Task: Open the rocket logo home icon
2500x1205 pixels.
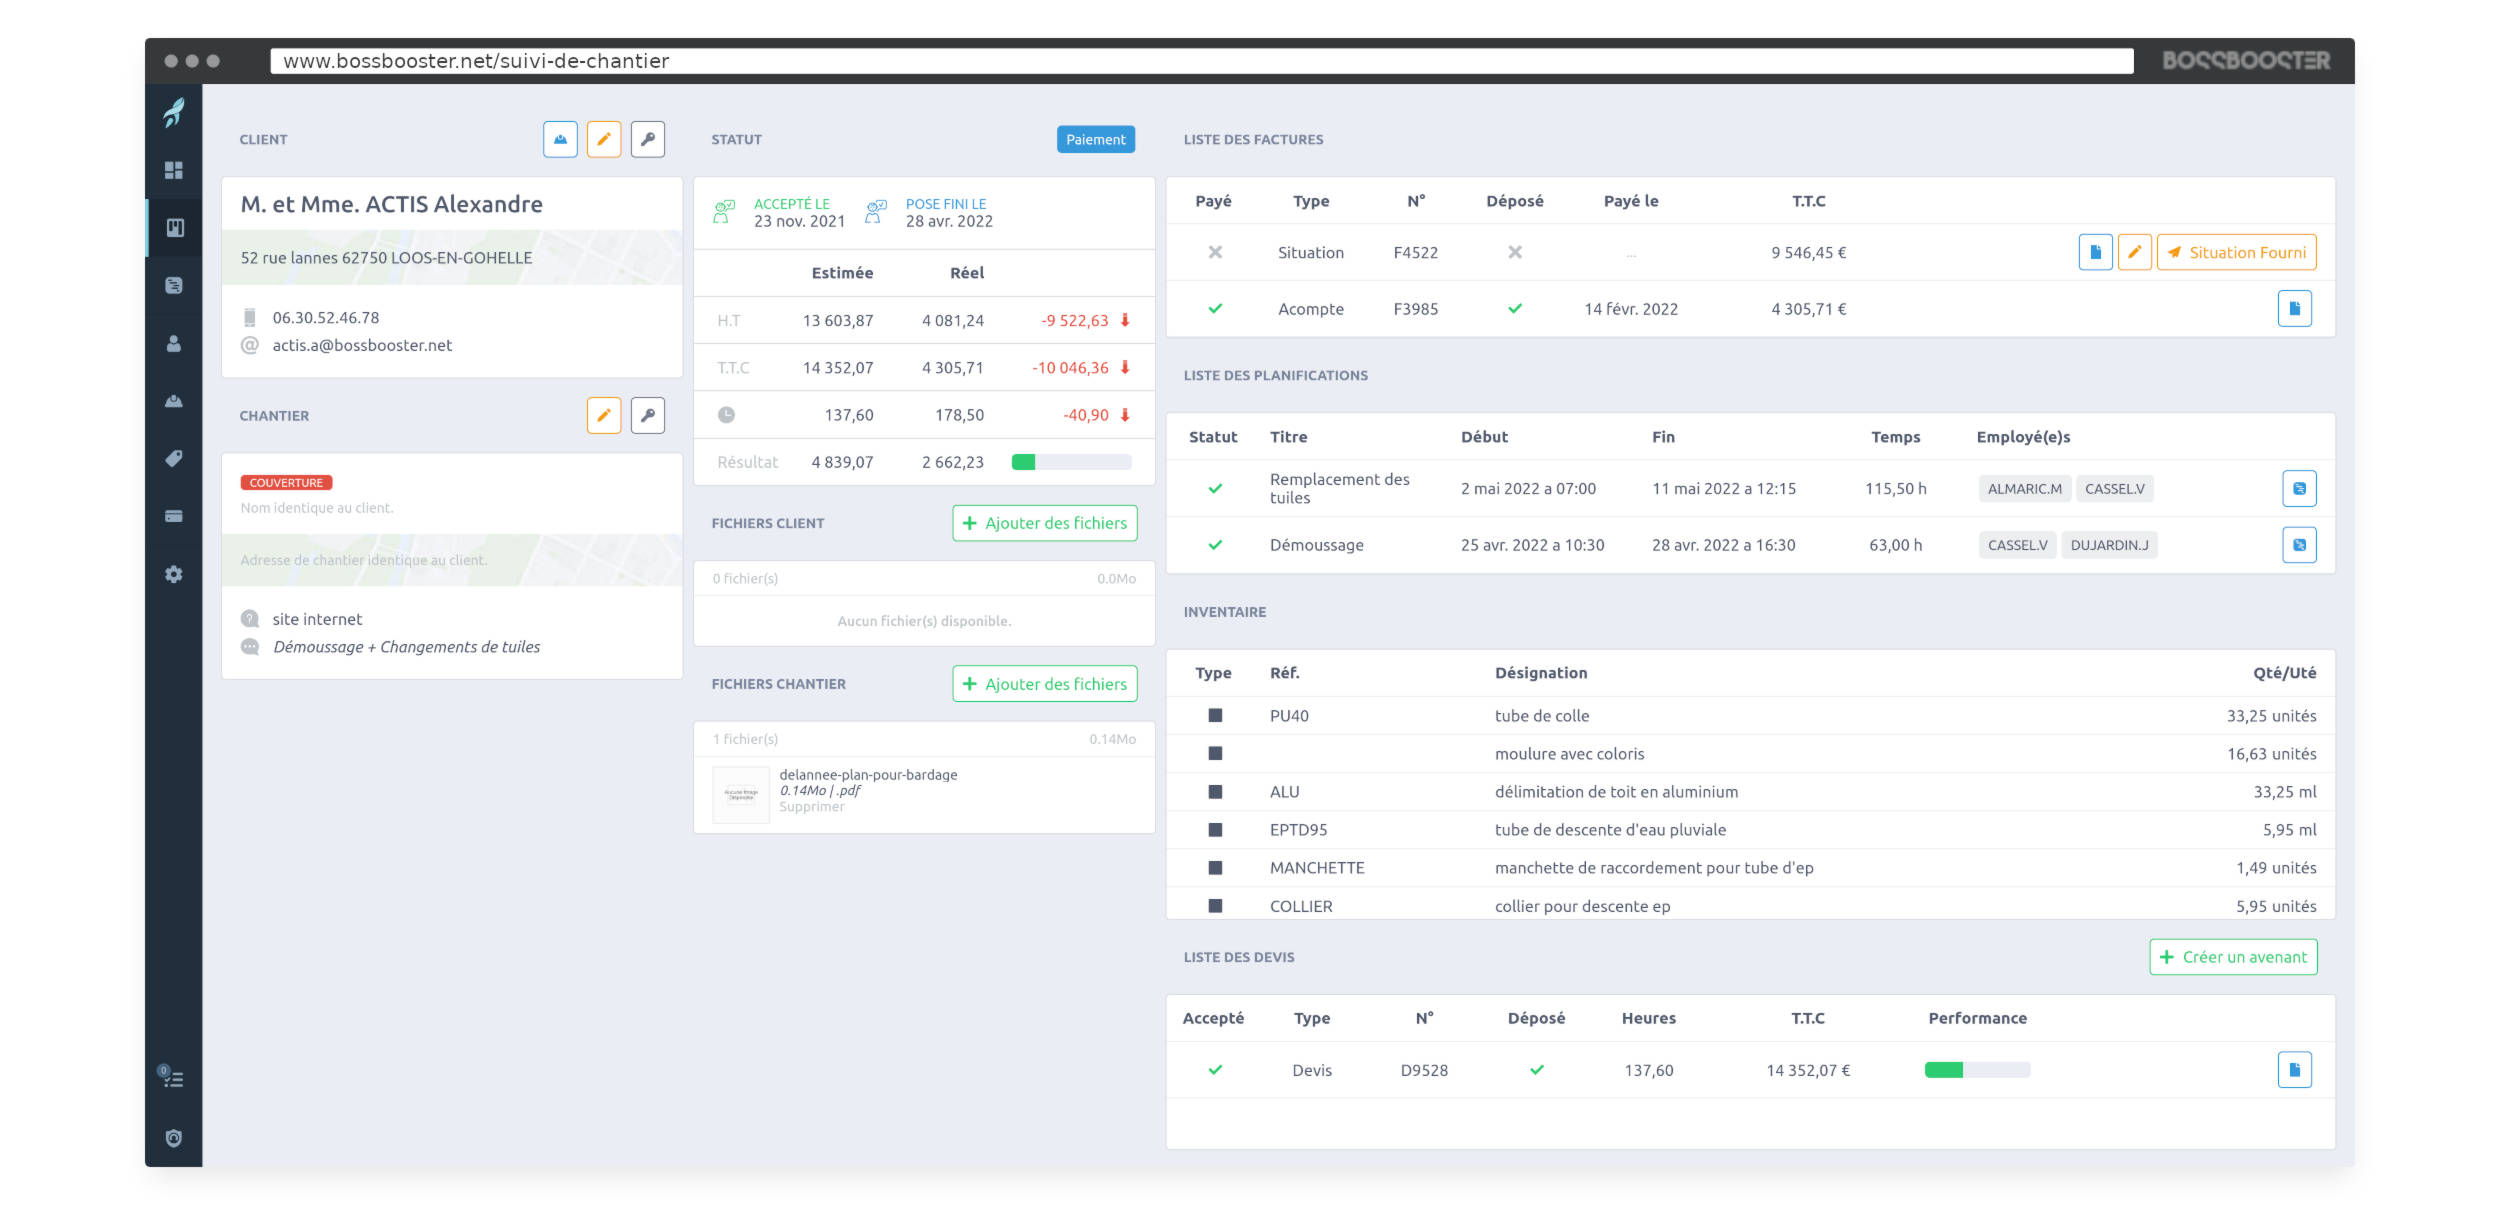Action: [x=174, y=112]
